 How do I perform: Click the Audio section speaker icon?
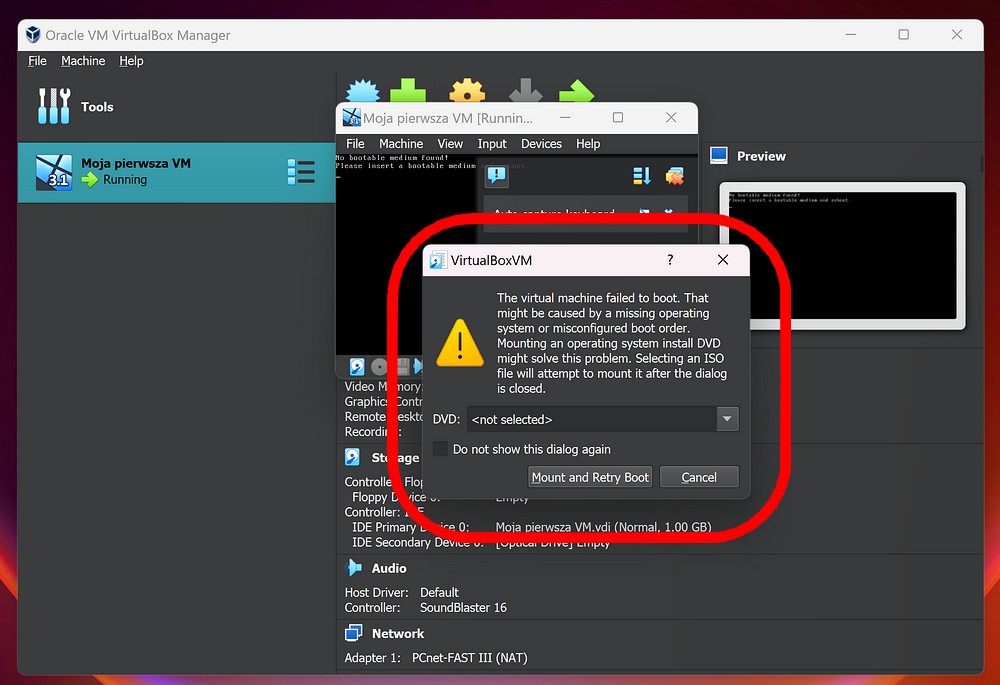click(x=353, y=568)
